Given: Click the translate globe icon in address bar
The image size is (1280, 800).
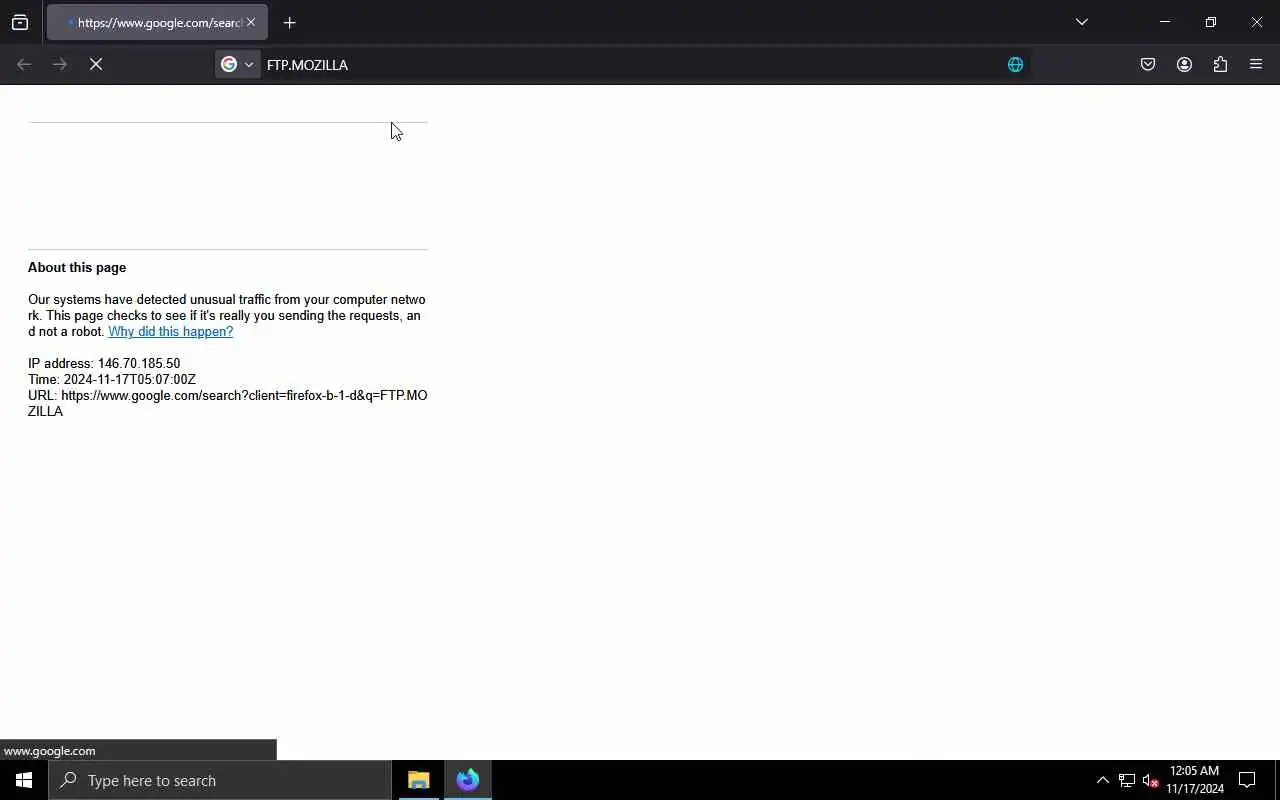Looking at the screenshot, I should (x=1015, y=64).
